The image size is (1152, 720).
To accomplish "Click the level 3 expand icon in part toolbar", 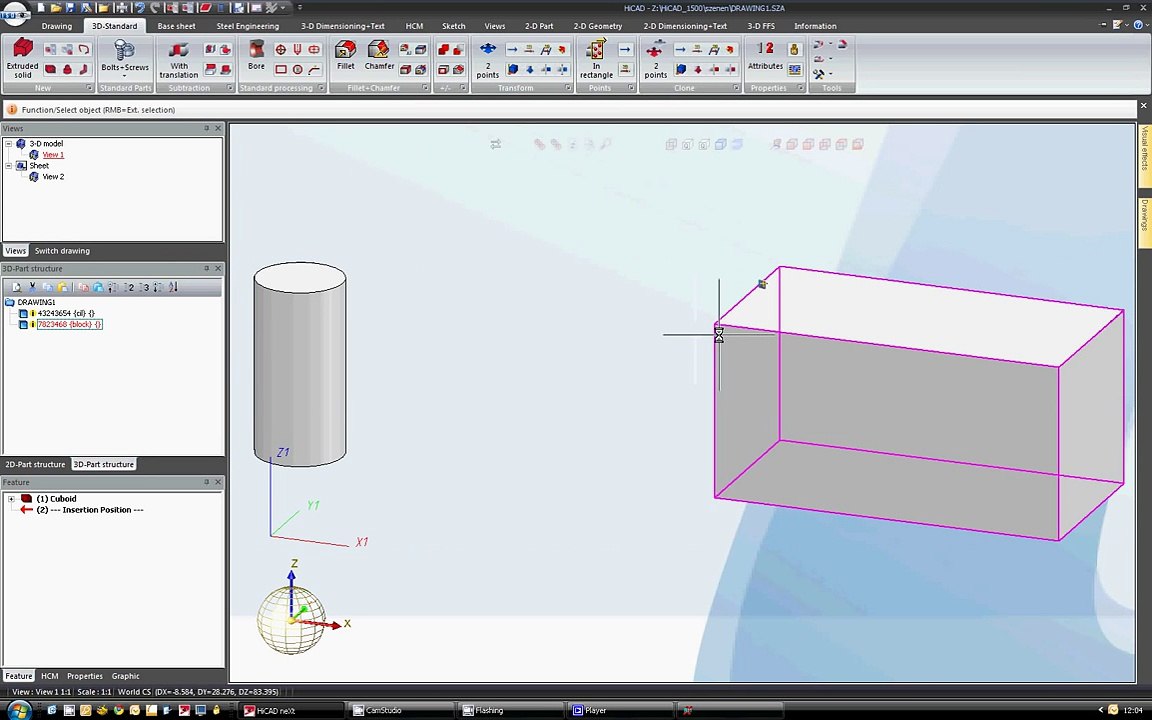I will pyautogui.click(x=143, y=287).
